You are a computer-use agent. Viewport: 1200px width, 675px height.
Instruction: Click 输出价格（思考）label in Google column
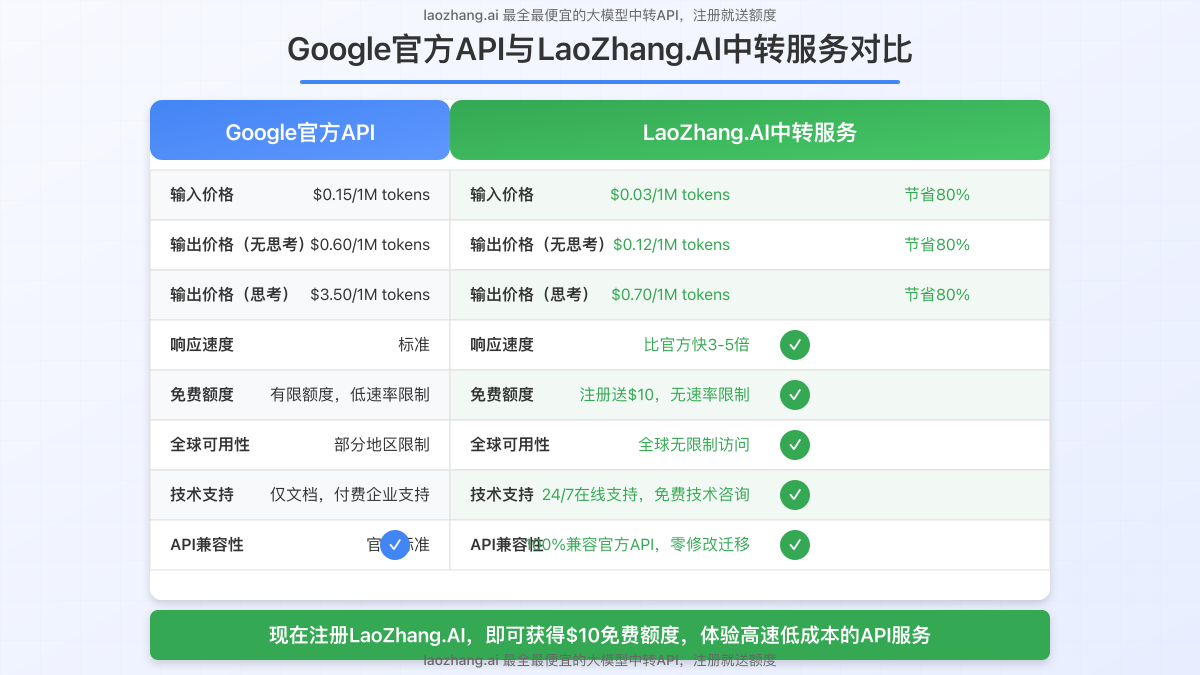click(x=231, y=295)
